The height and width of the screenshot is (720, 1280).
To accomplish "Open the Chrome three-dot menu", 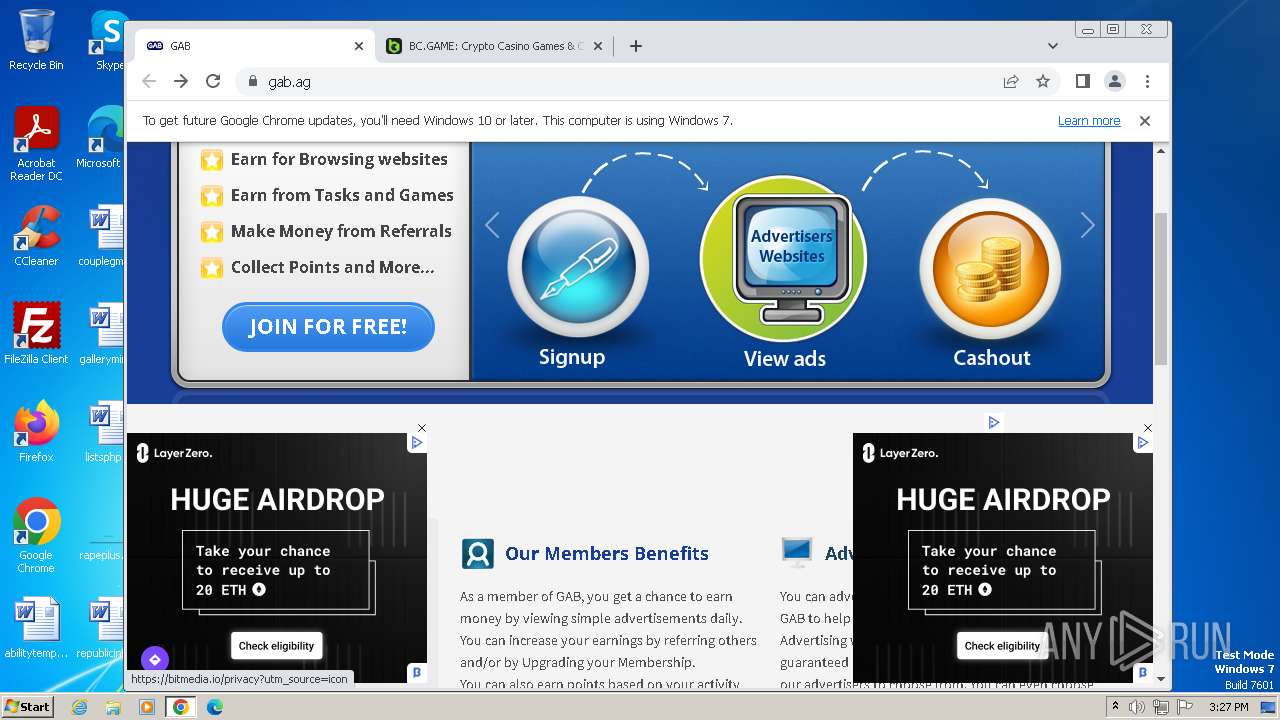I will pos(1147,81).
